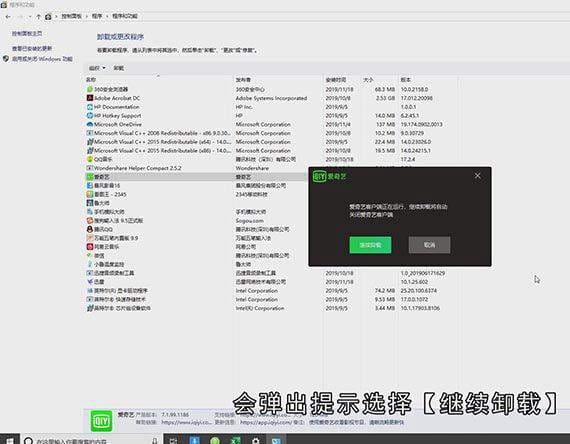This screenshot has height=444, width=570.
Task: Expand chevron after 控制面板 breadcrumb
Action: click(87, 16)
